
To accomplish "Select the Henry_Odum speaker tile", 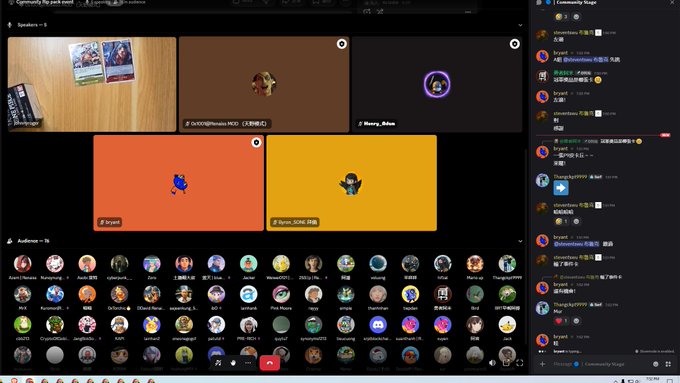I will point(437,84).
